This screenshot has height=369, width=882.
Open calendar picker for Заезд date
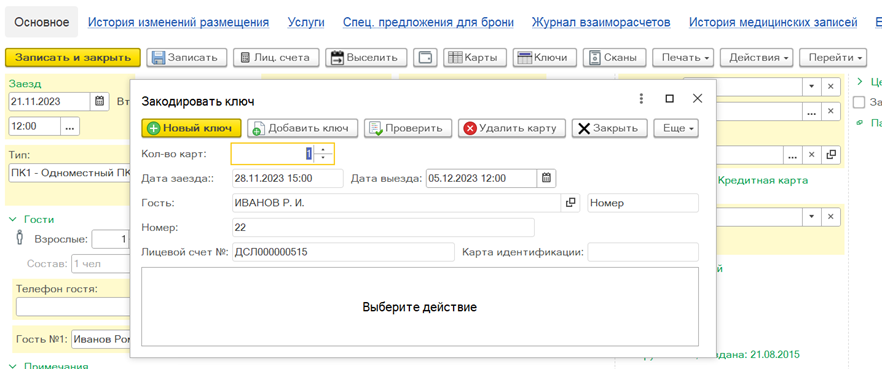(x=99, y=102)
